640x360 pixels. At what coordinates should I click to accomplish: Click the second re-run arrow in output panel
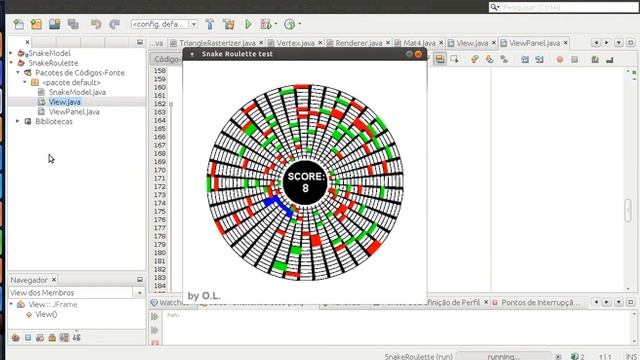[155, 330]
